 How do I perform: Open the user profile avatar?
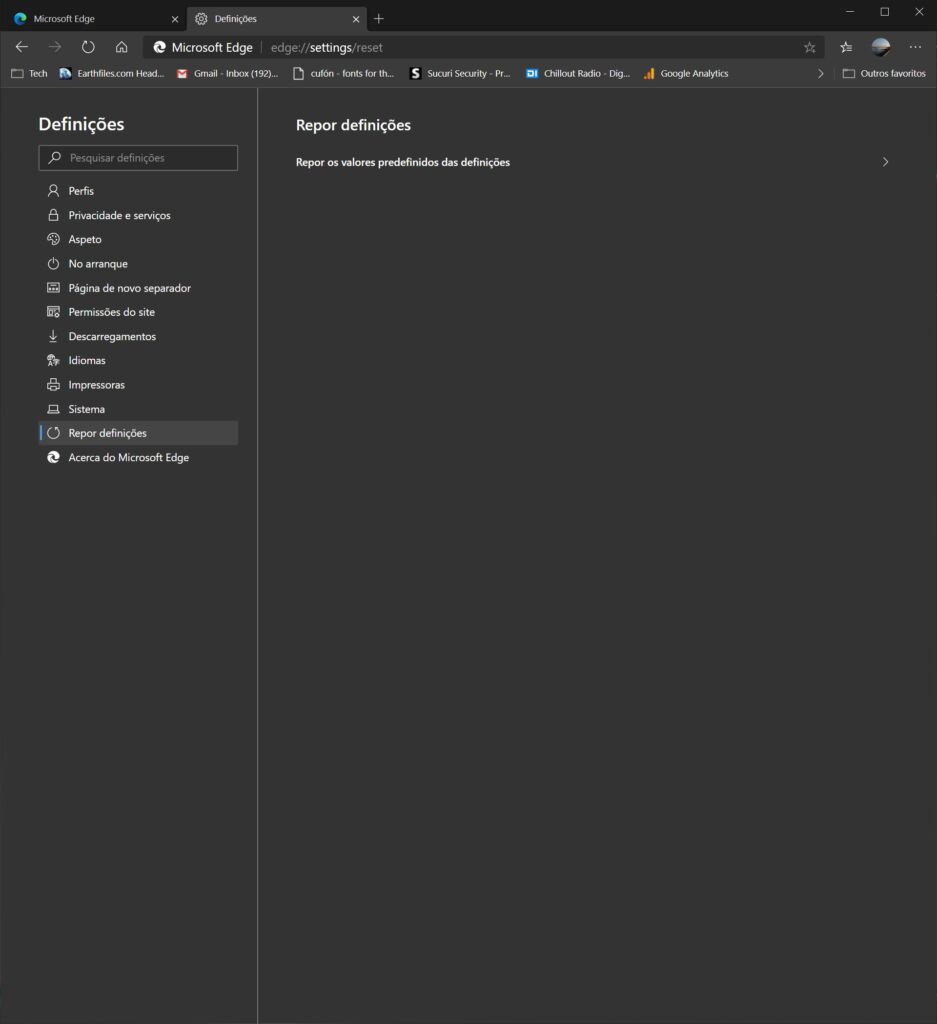coord(881,47)
